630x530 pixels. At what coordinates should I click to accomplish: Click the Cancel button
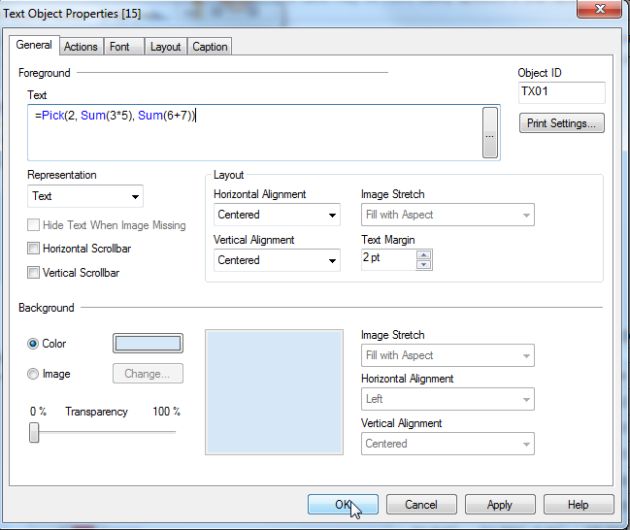[x=421, y=504]
